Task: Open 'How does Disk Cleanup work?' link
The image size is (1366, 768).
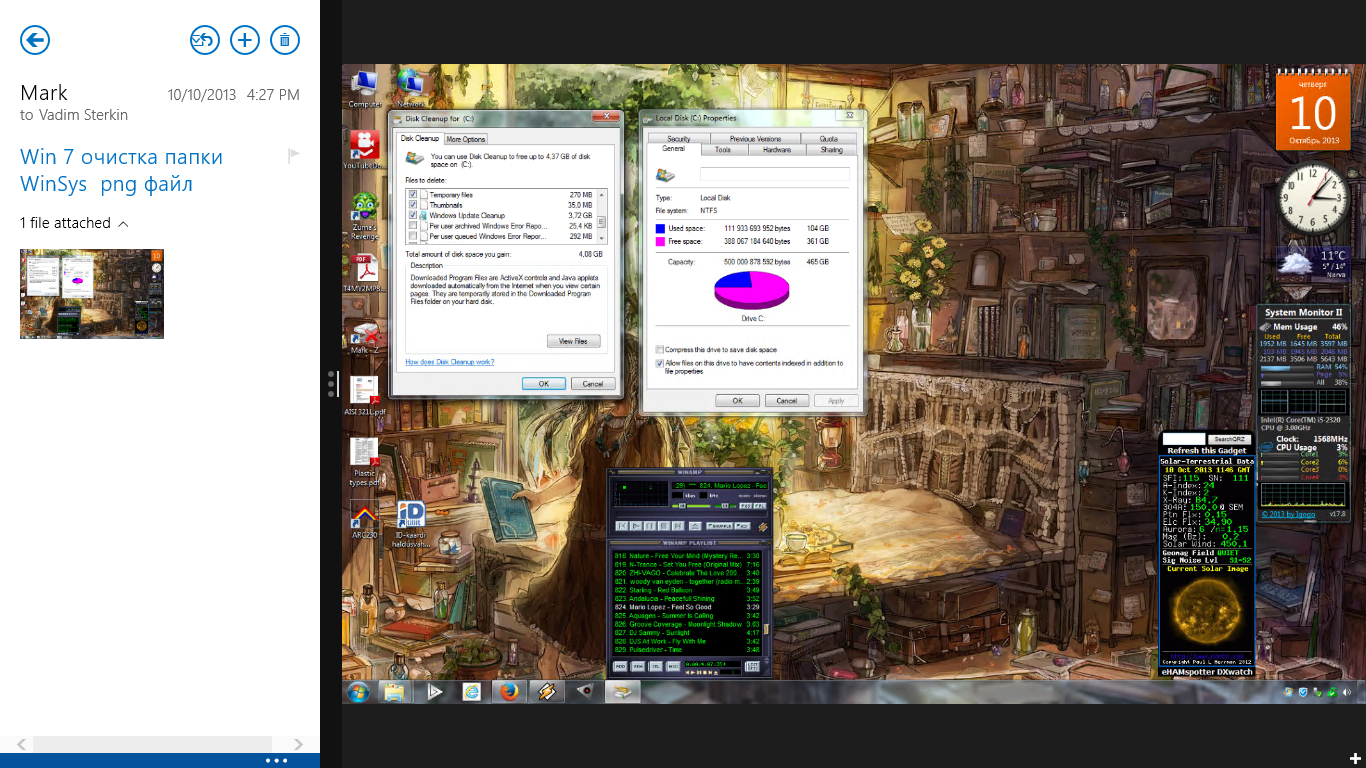Action: [x=450, y=362]
